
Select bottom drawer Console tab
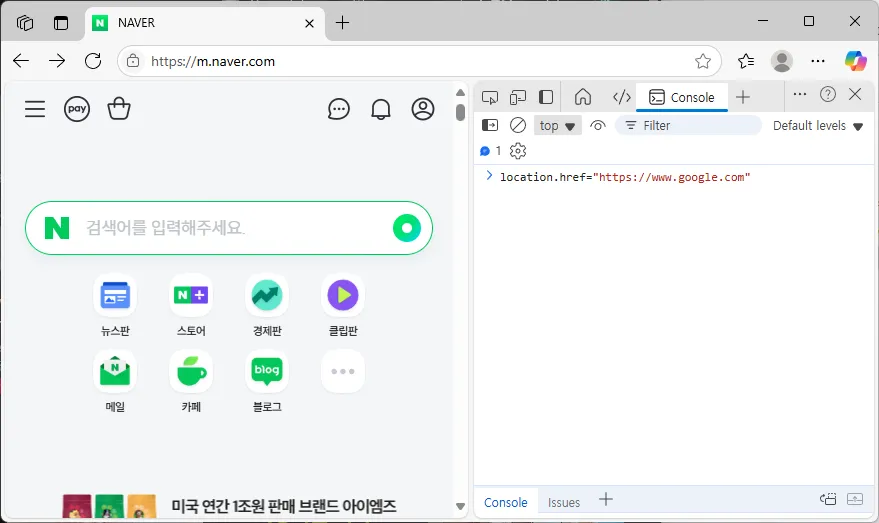pyautogui.click(x=506, y=502)
